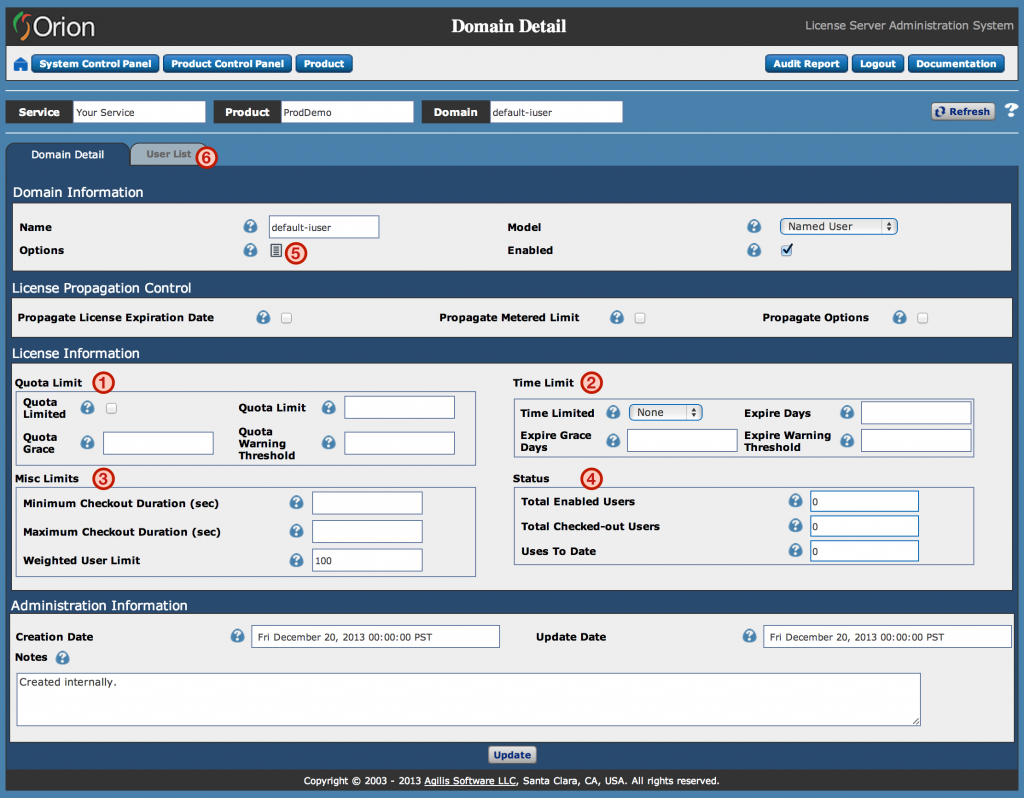Toggle the Enabled checkbox
Viewport: 1024px width, 798px height.
tap(786, 250)
